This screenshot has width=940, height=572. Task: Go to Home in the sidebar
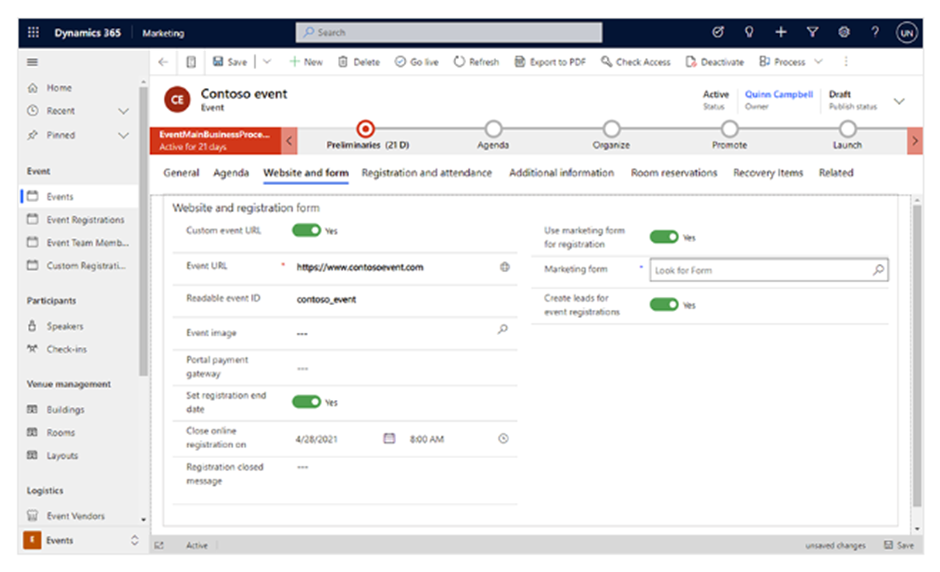pos(59,88)
